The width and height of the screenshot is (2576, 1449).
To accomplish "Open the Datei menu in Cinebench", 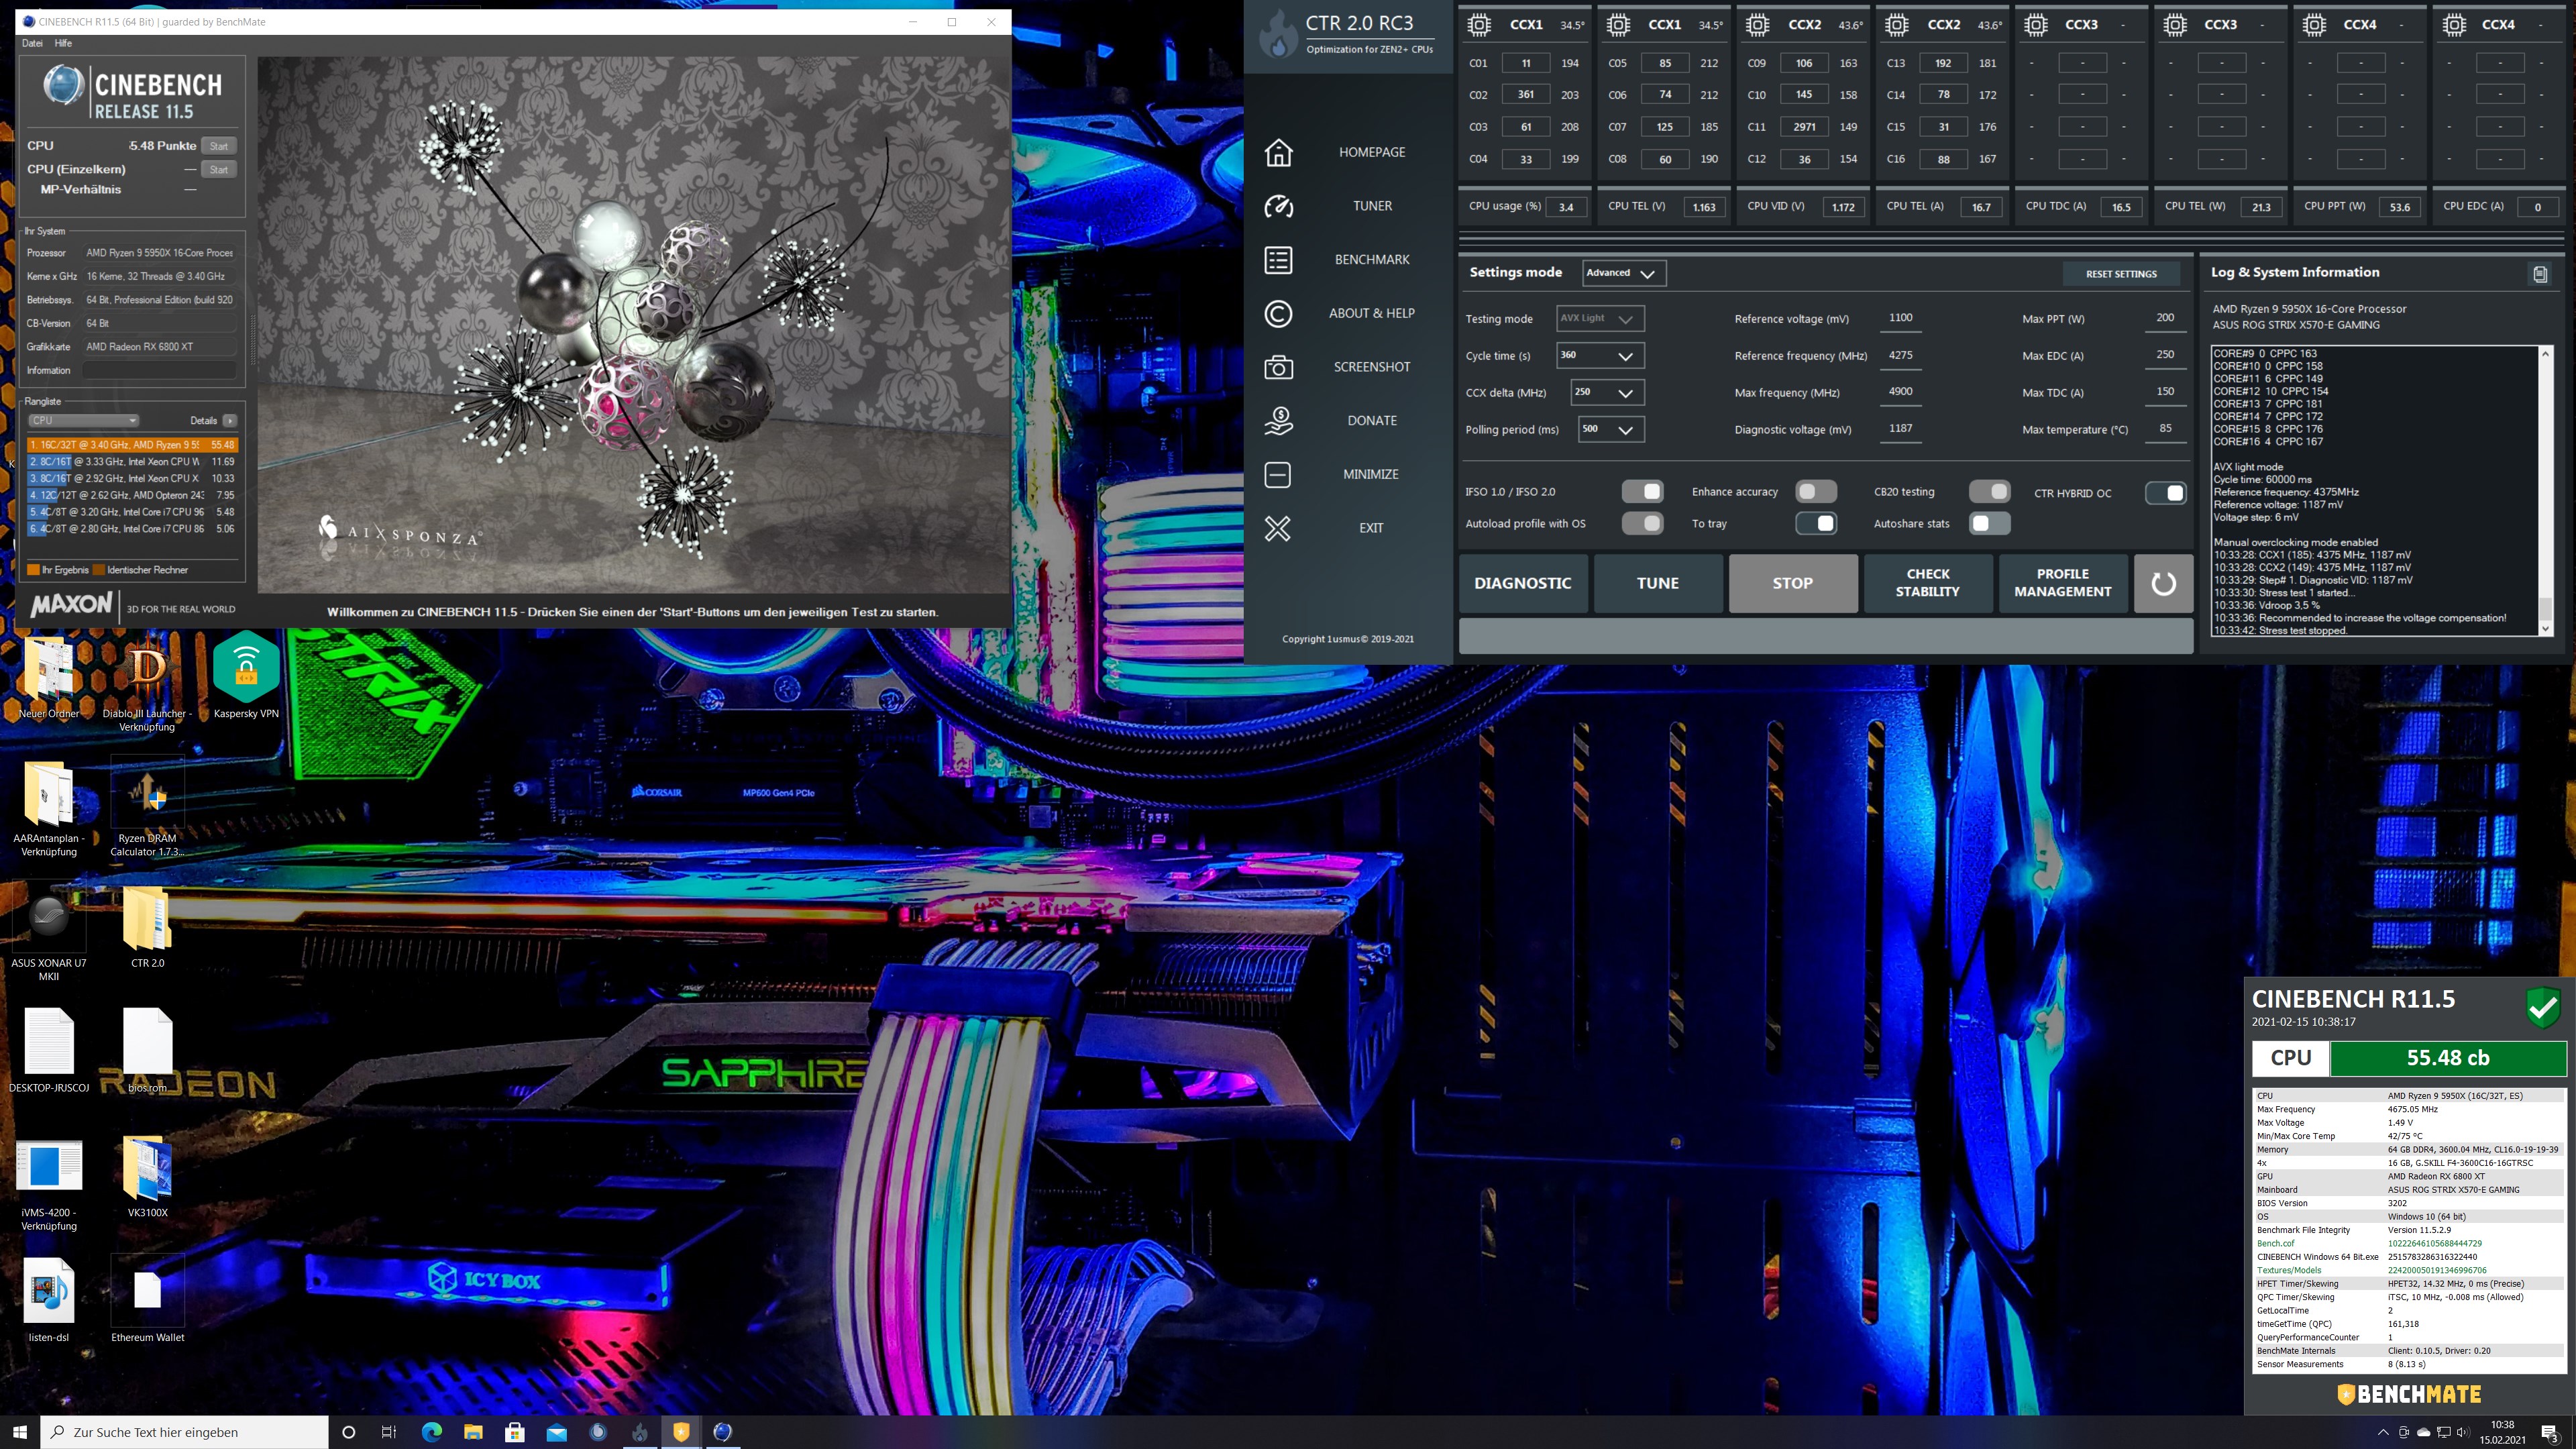I will 32,43.
